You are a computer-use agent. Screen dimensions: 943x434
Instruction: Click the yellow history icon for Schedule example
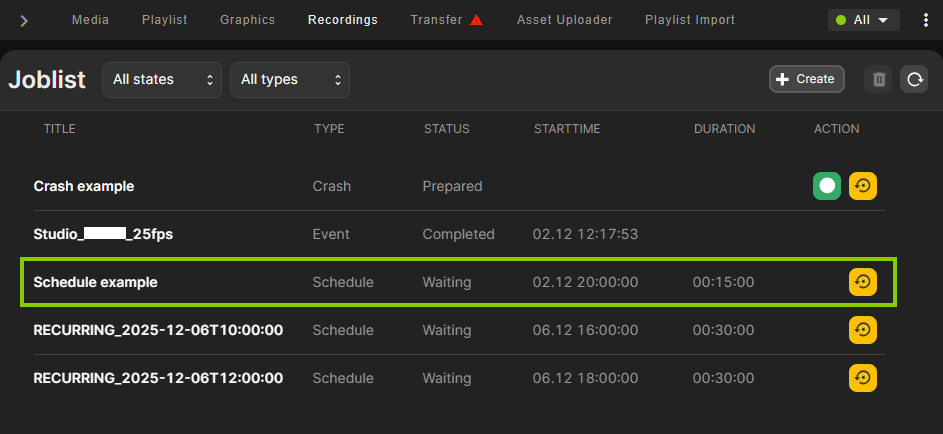click(x=862, y=282)
